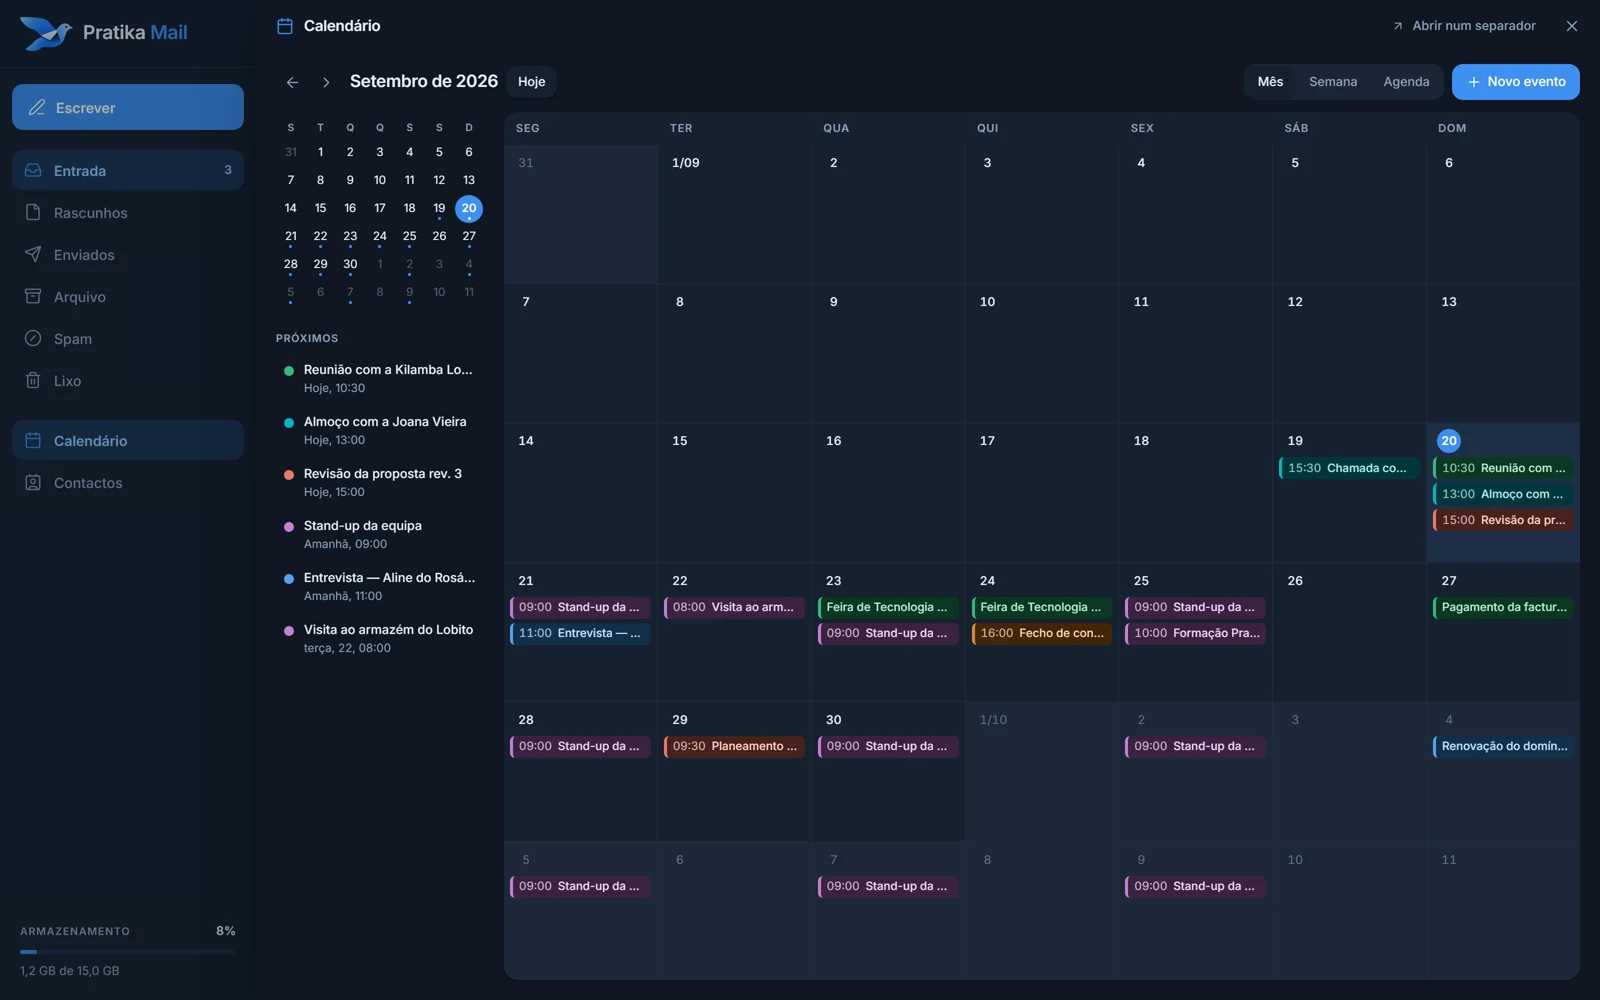Switch to Semana view
This screenshot has width=1600, height=1000.
1333,82
